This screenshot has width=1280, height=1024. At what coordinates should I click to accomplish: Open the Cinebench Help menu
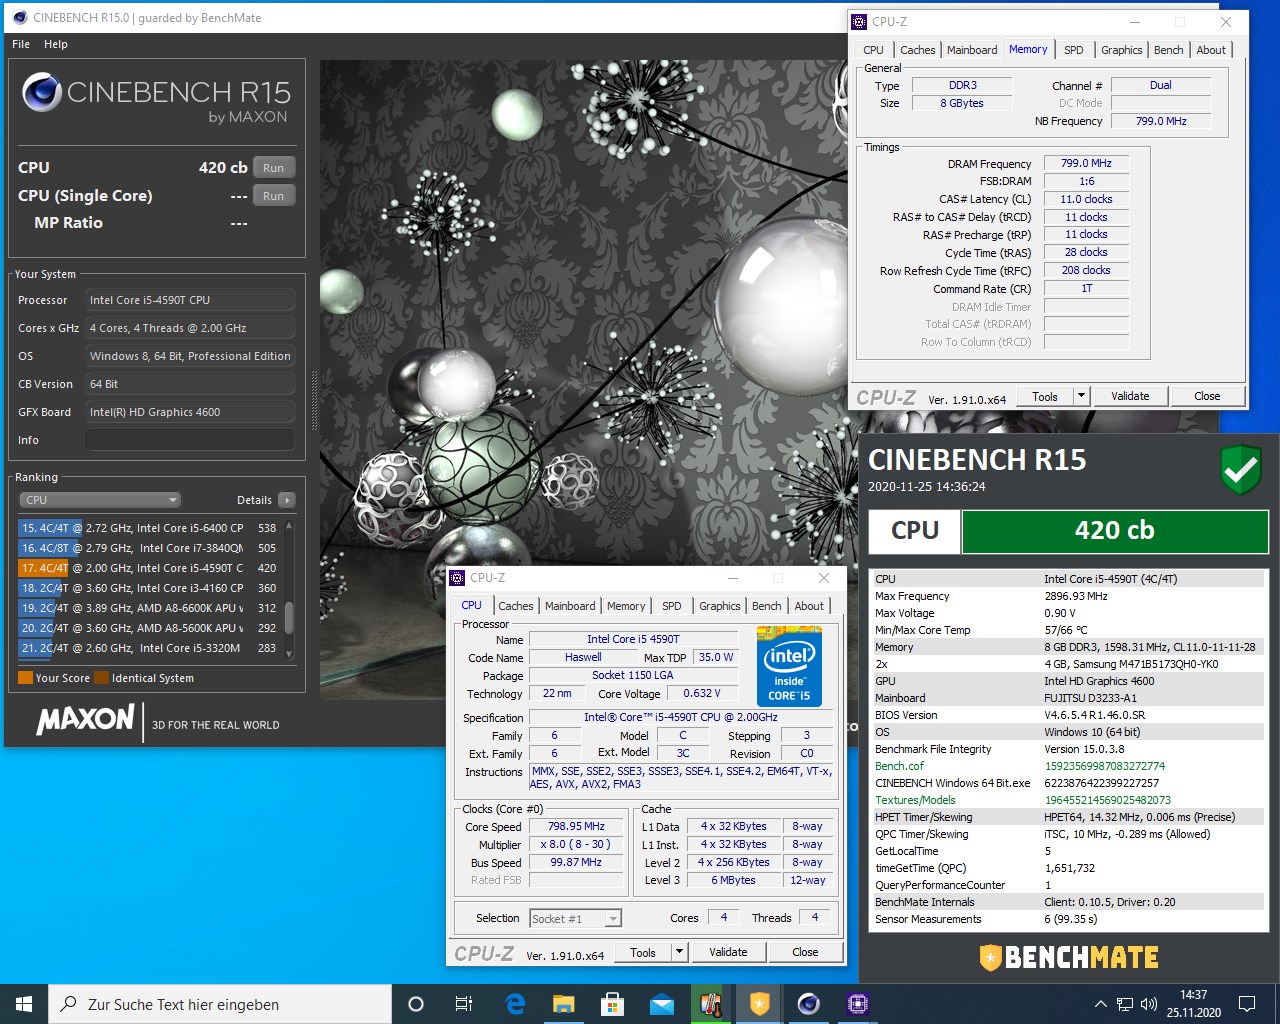pyautogui.click(x=56, y=44)
